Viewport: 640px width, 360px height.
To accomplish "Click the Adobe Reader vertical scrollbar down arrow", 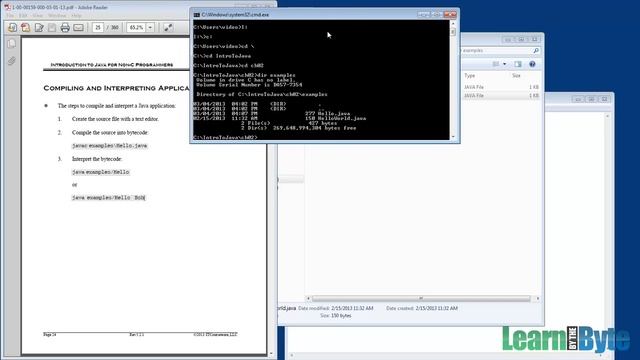I will pyautogui.click(x=271, y=353).
